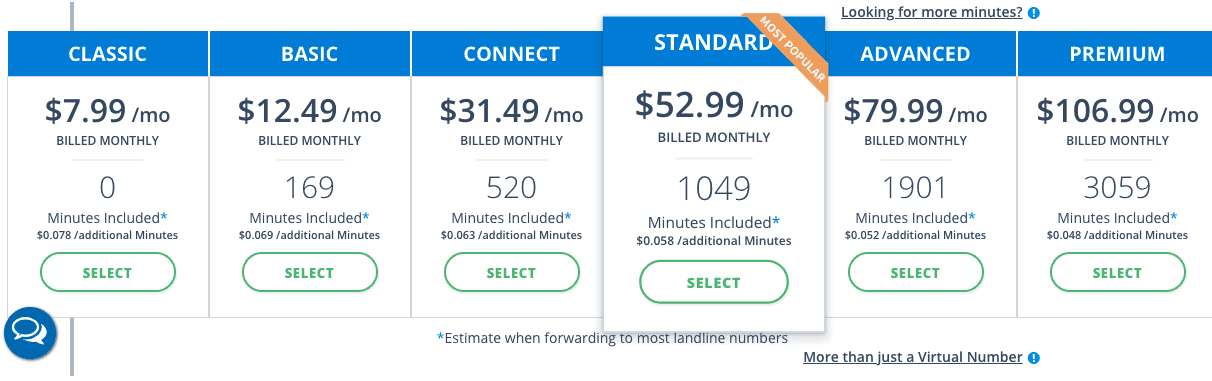Select the Advanced plan

click(916, 273)
